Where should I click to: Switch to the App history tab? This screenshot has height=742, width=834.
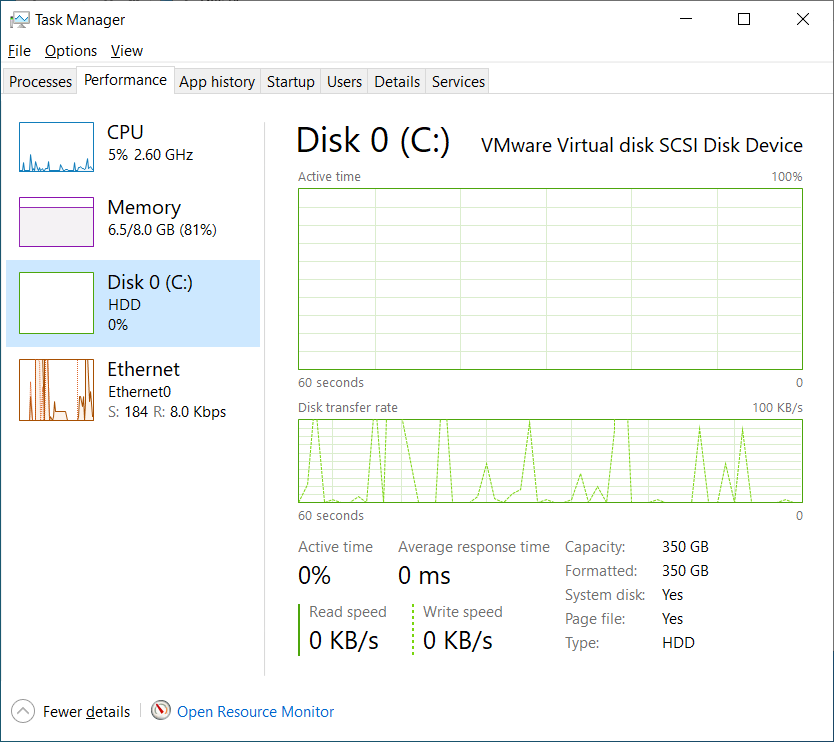click(217, 82)
